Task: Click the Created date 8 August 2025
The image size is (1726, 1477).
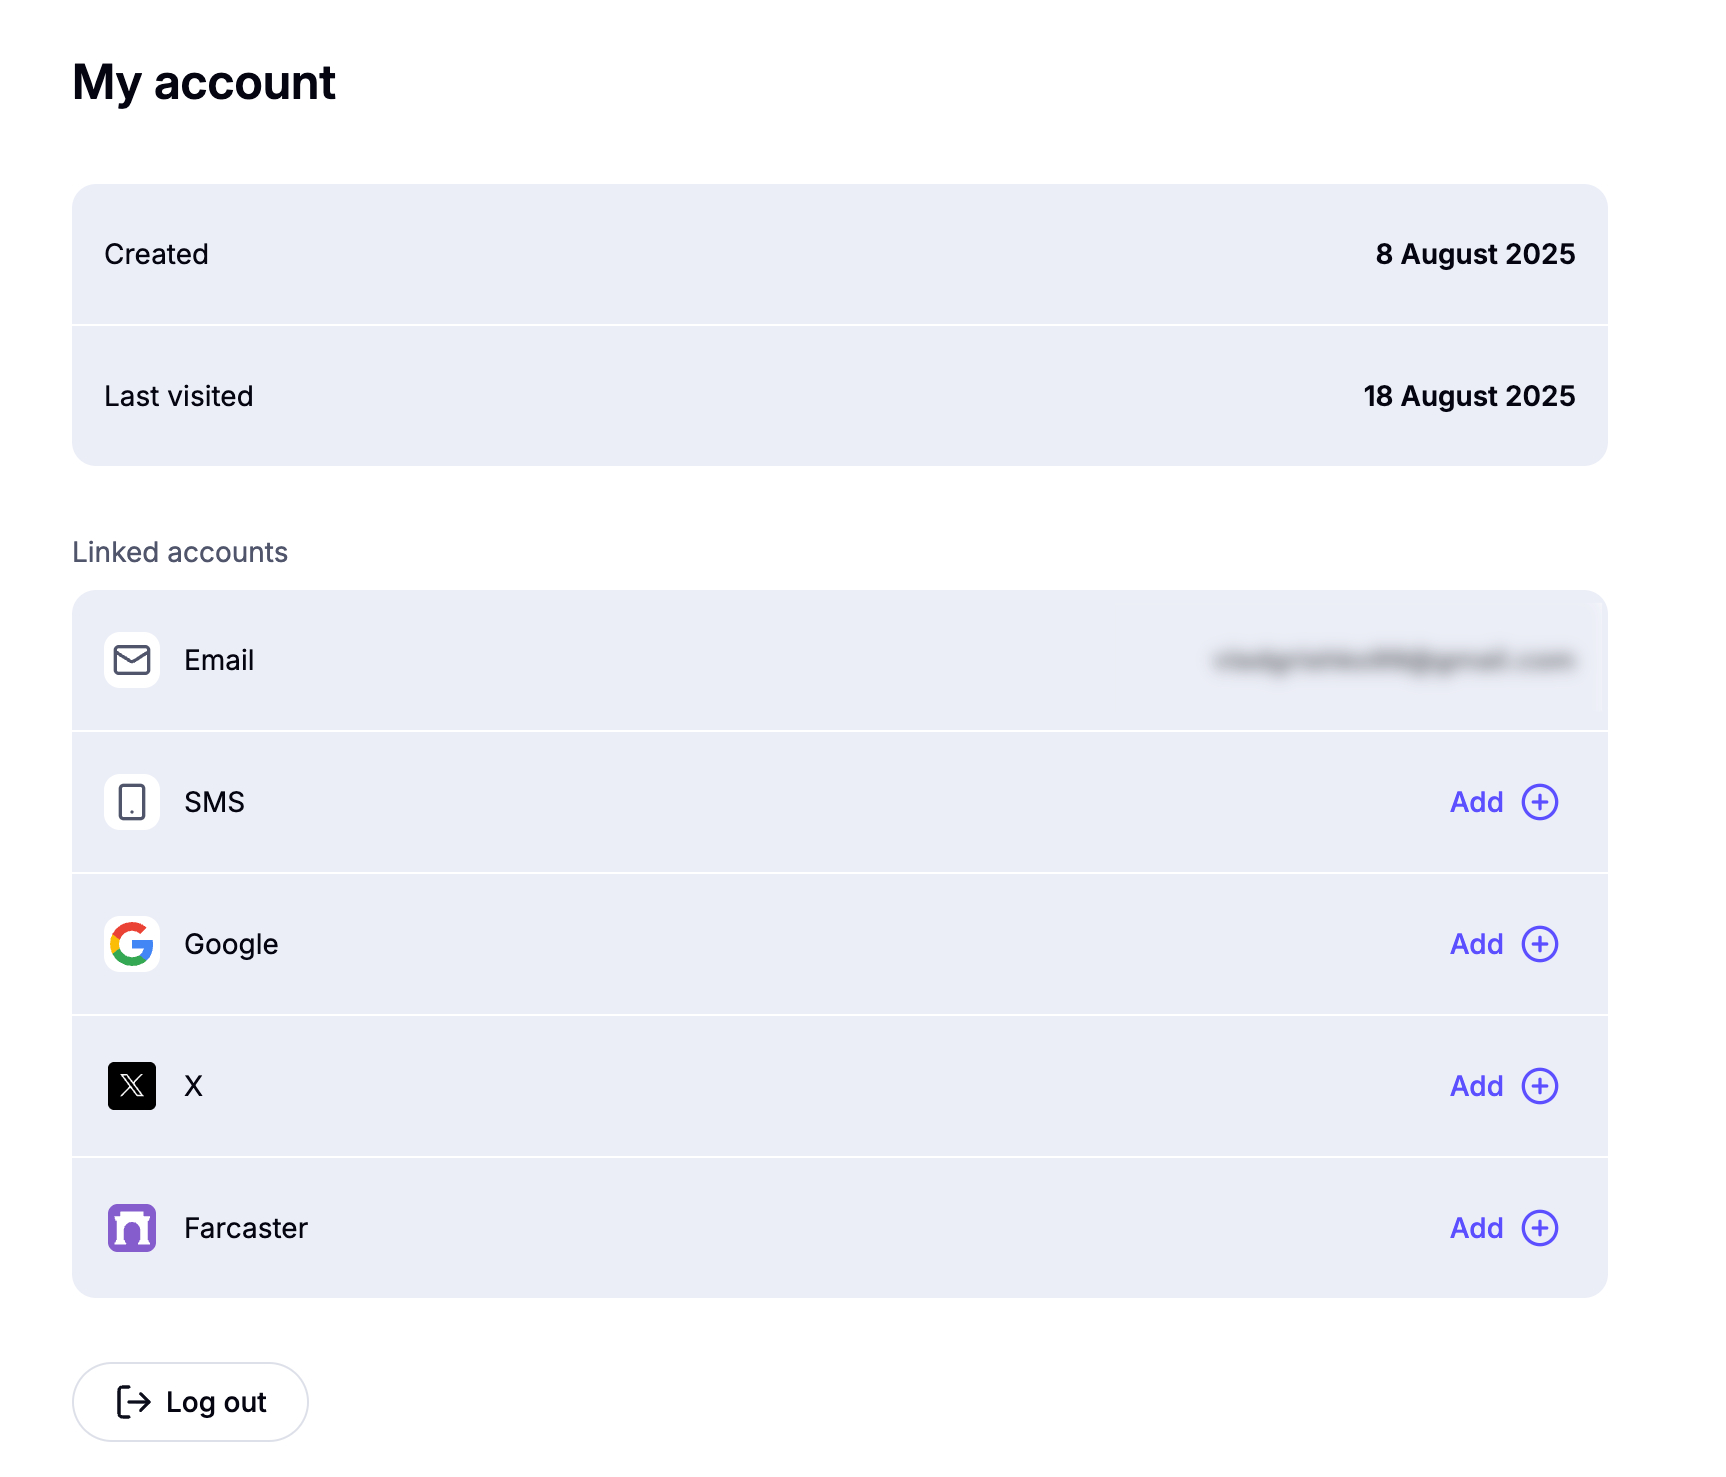Action: [1474, 254]
